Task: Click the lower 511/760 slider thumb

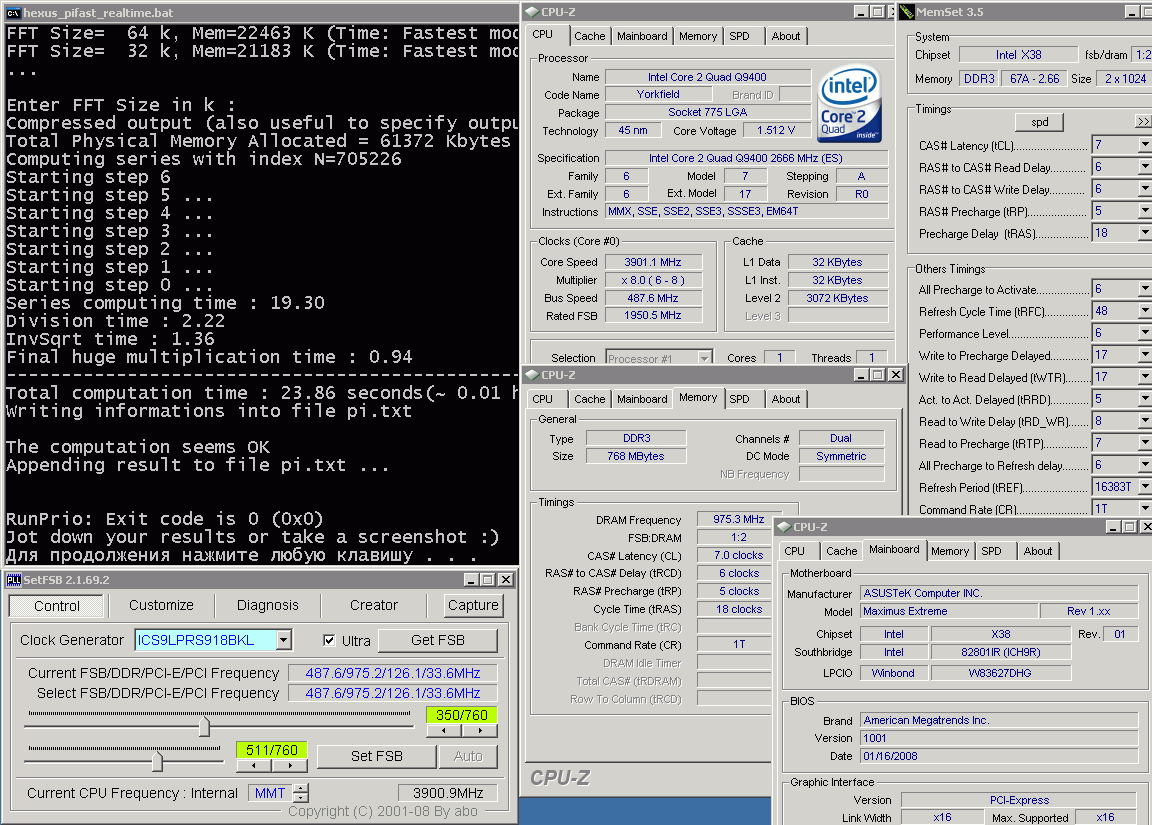Action: click(157, 762)
